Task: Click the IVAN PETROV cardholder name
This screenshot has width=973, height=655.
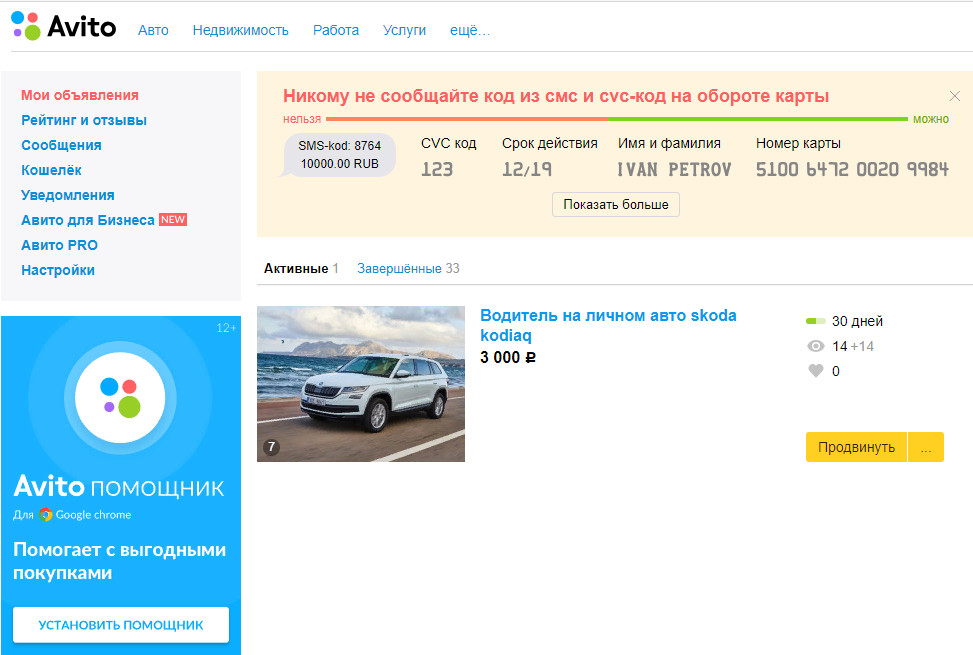Action: coord(675,169)
